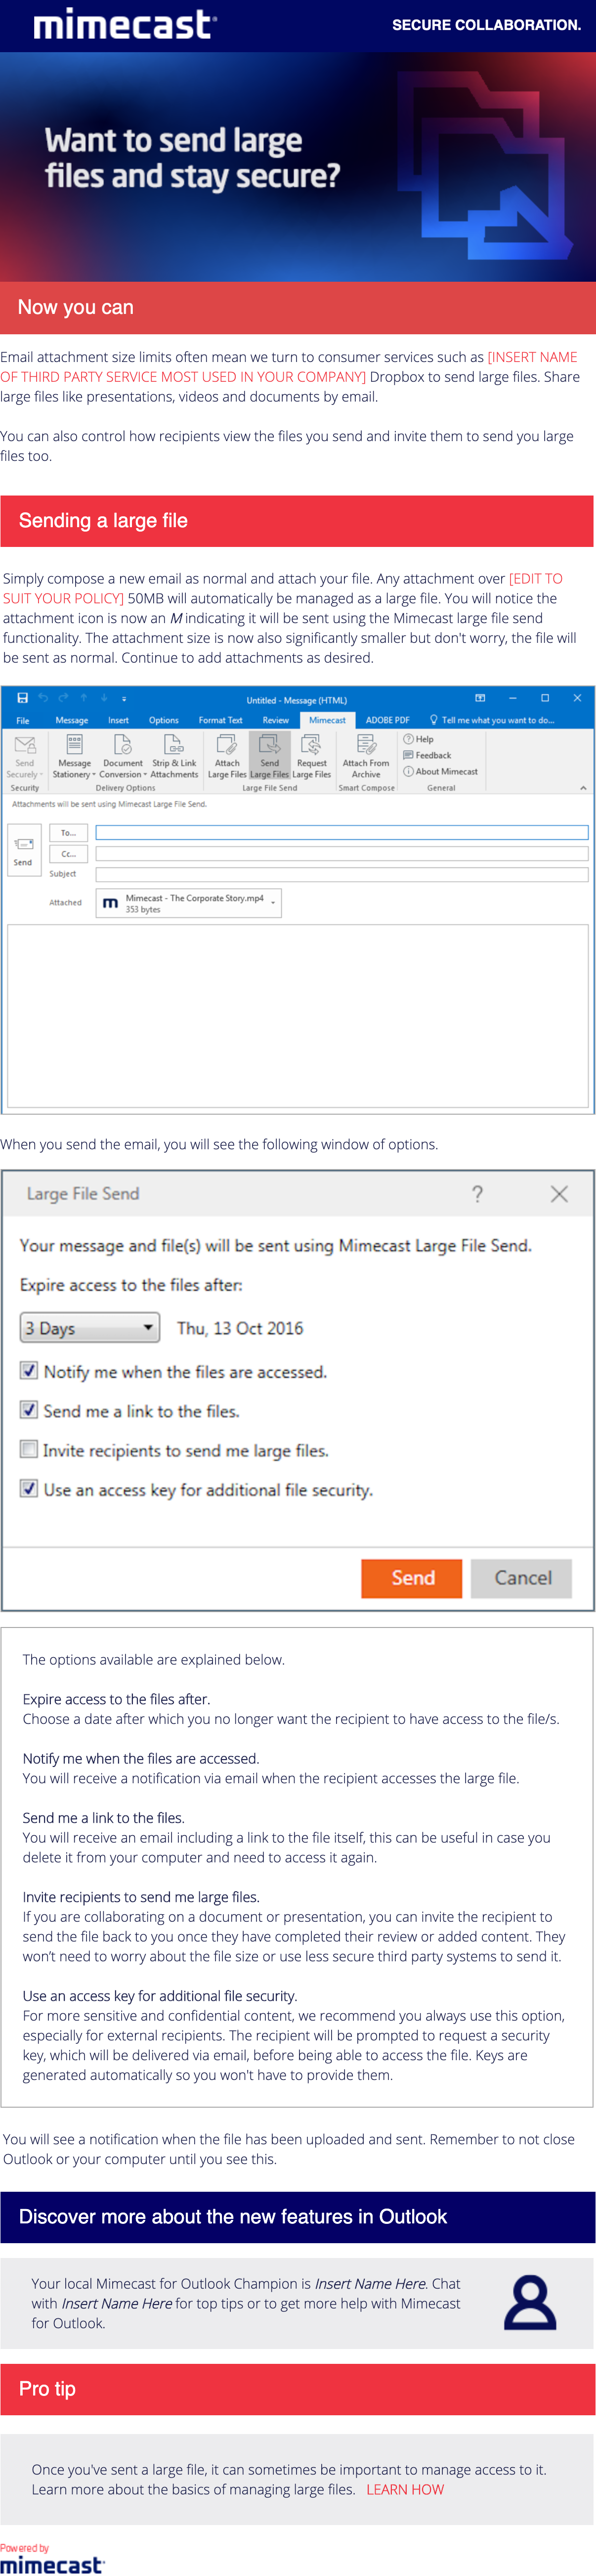Follow the LEARN HOW link
Viewport: 596px width, 2576px height.
coord(405,2489)
